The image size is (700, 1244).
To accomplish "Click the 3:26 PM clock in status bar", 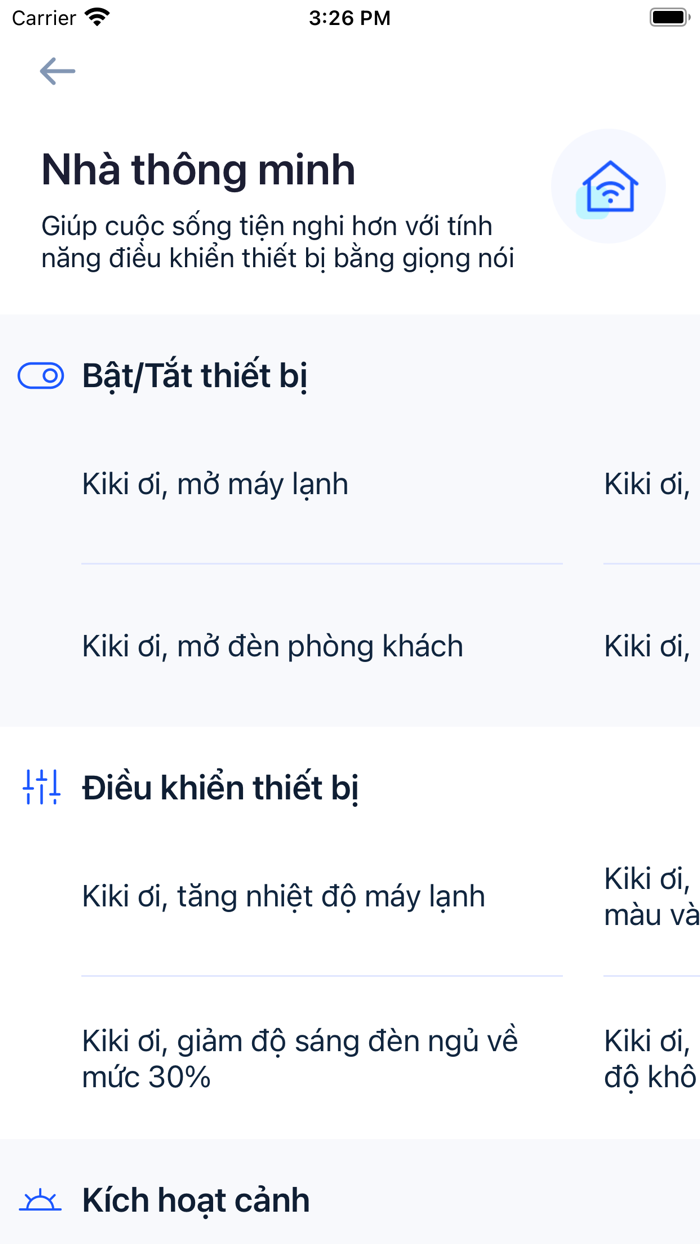I will (x=349, y=17).
